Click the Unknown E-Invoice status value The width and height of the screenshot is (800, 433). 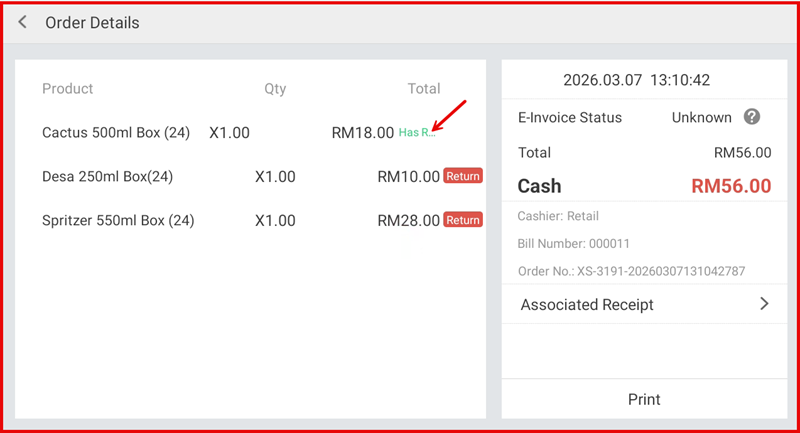[701, 117]
